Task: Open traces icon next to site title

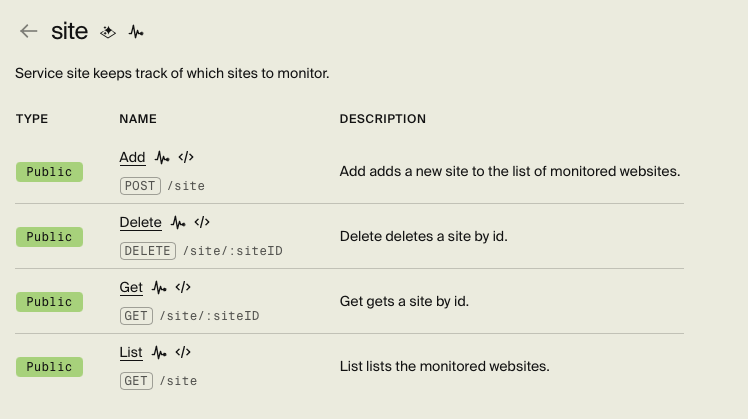Action: [x=136, y=32]
